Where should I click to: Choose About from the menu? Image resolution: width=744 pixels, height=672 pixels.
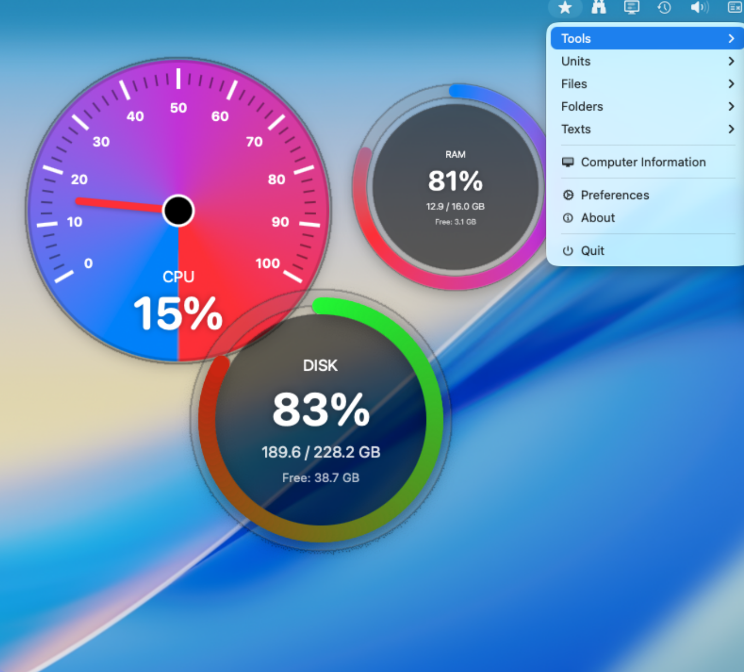point(598,218)
